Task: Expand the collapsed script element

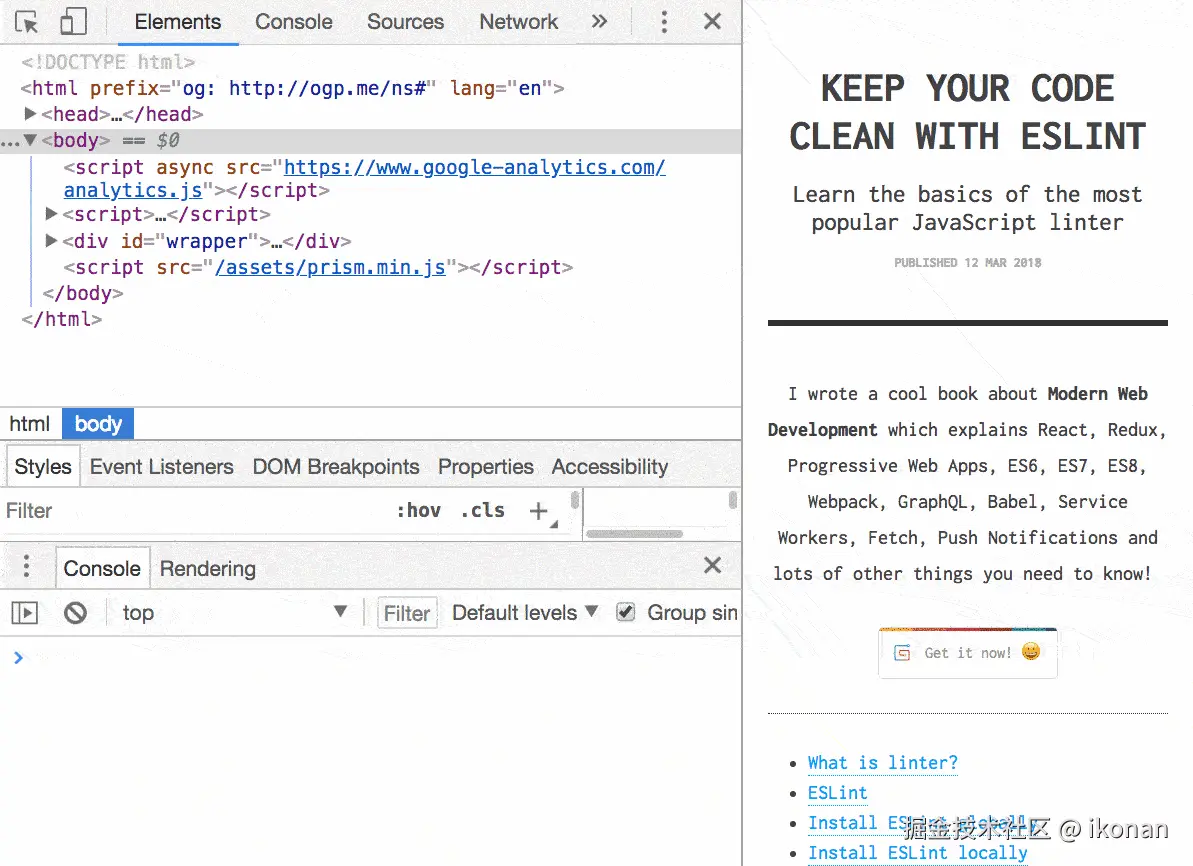Action: [51, 214]
